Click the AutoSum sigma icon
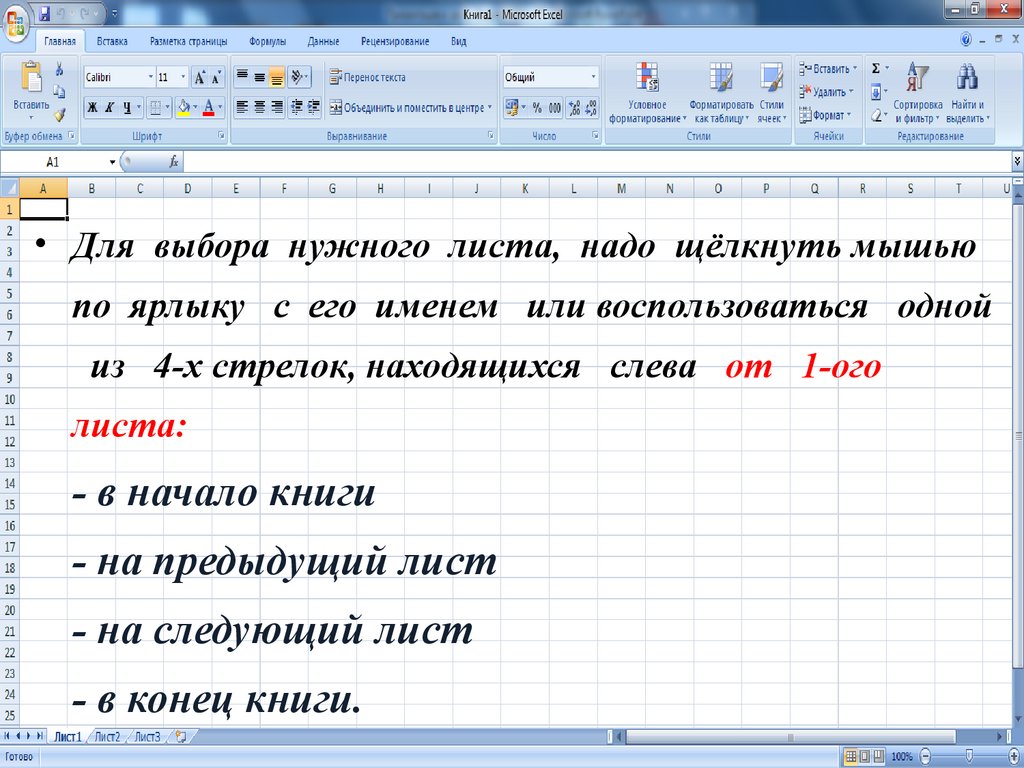 (876, 69)
